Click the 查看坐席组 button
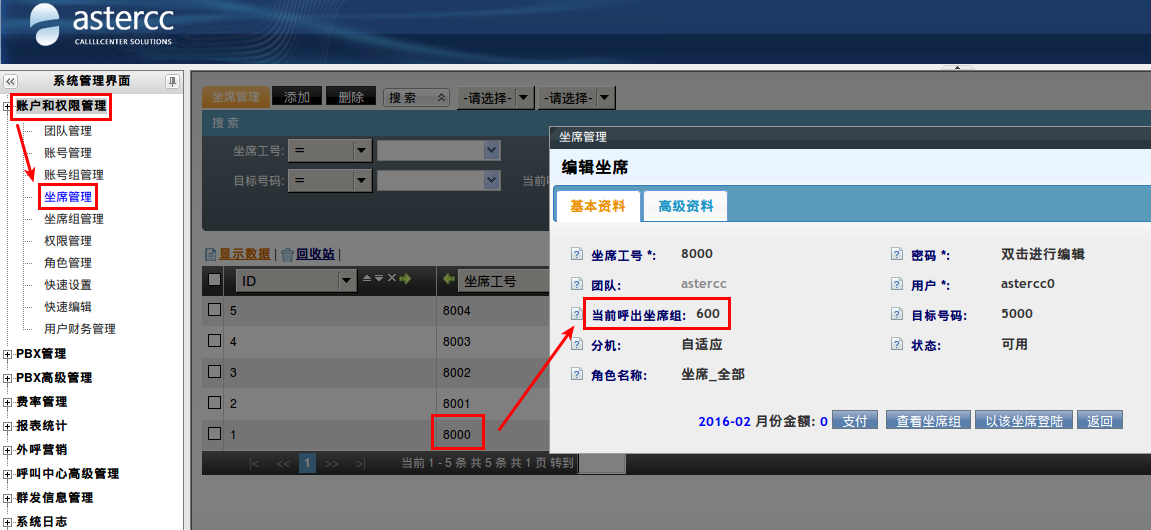This screenshot has height=530, width=1151. point(927,421)
